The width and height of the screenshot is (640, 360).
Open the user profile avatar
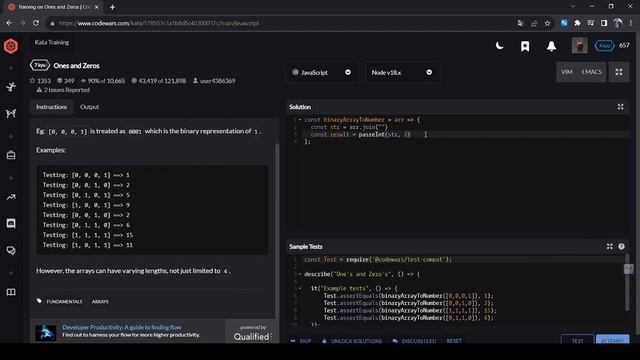click(580, 46)
